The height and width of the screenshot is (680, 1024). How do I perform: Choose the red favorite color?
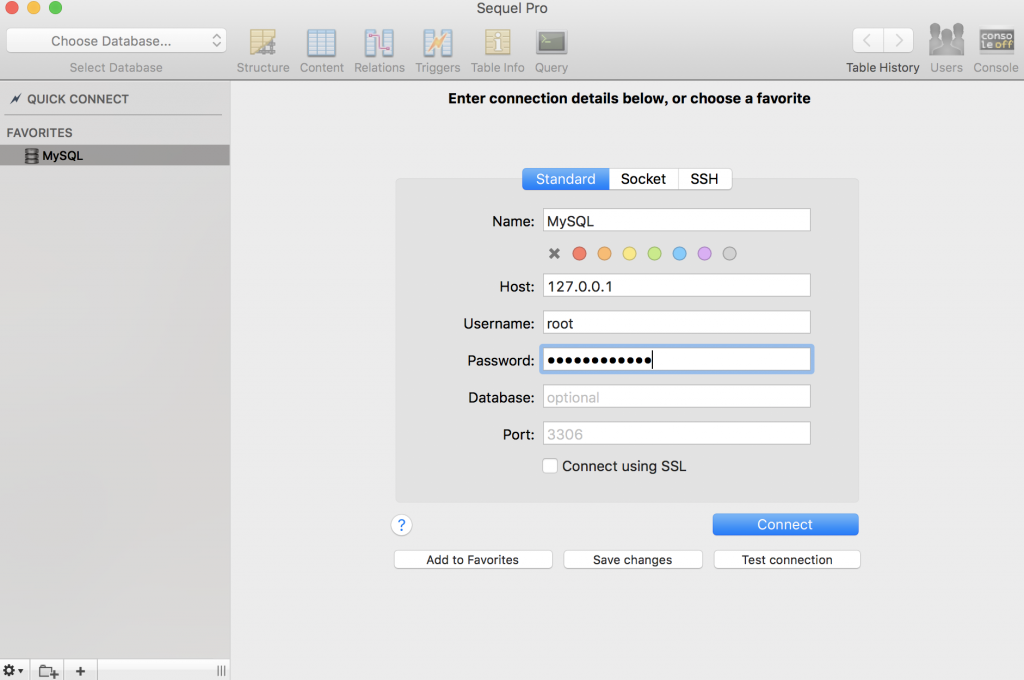coord(579,253)
